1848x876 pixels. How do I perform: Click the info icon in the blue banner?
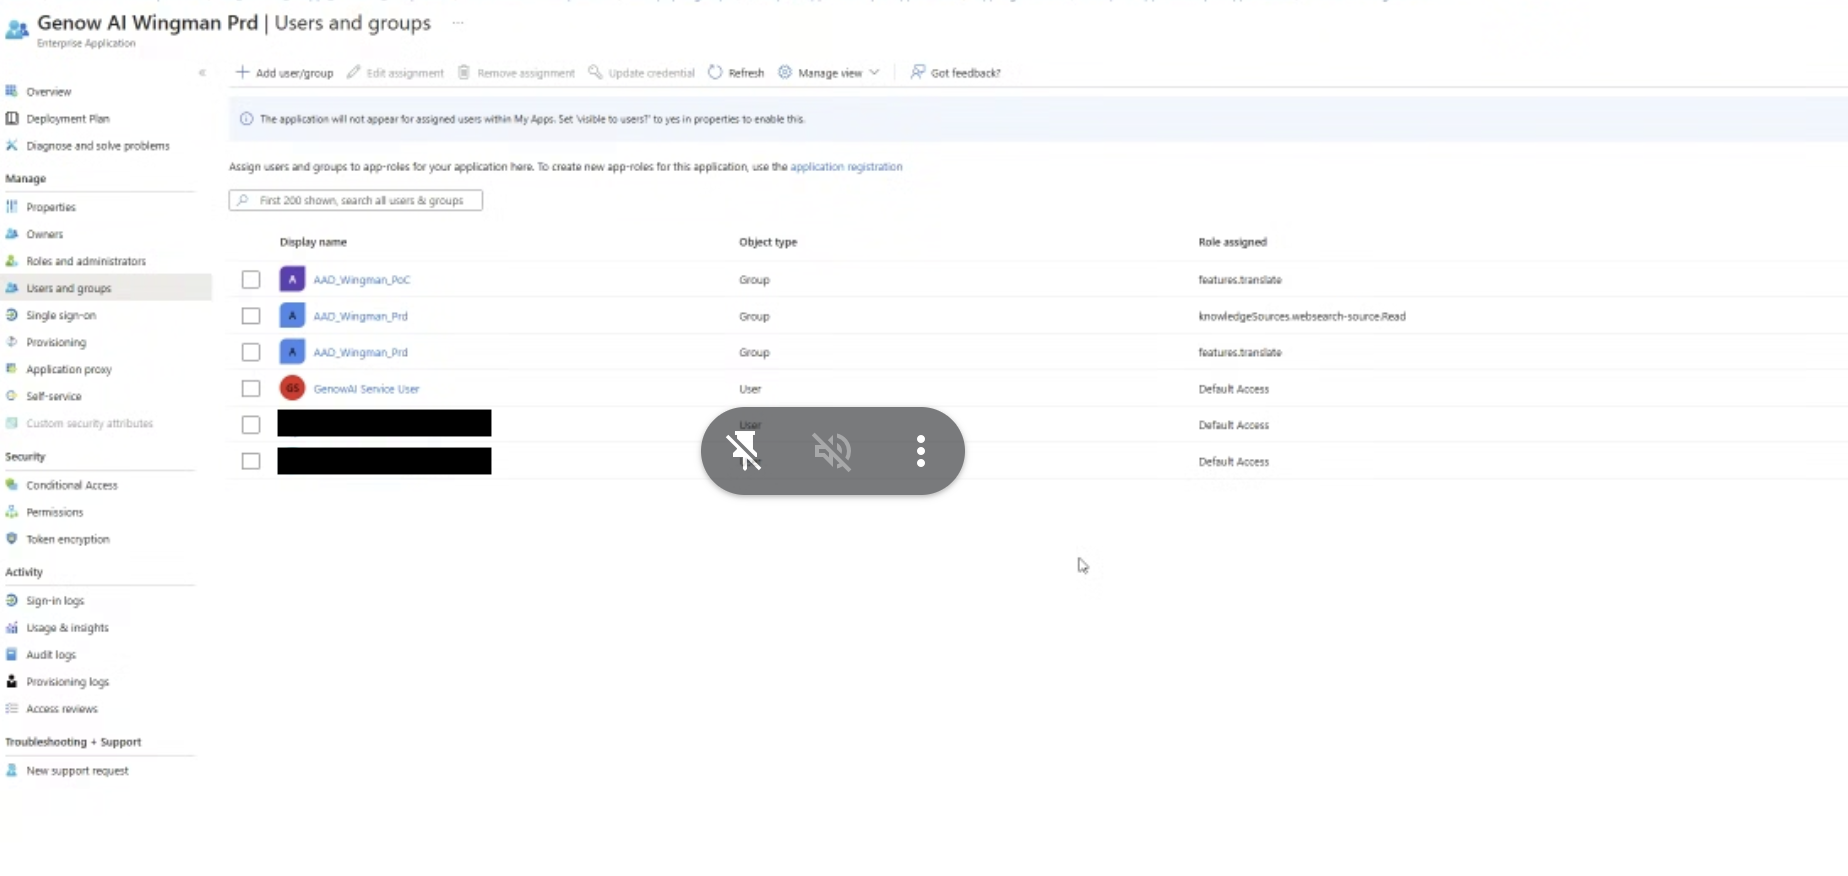(x=246, y=119)
